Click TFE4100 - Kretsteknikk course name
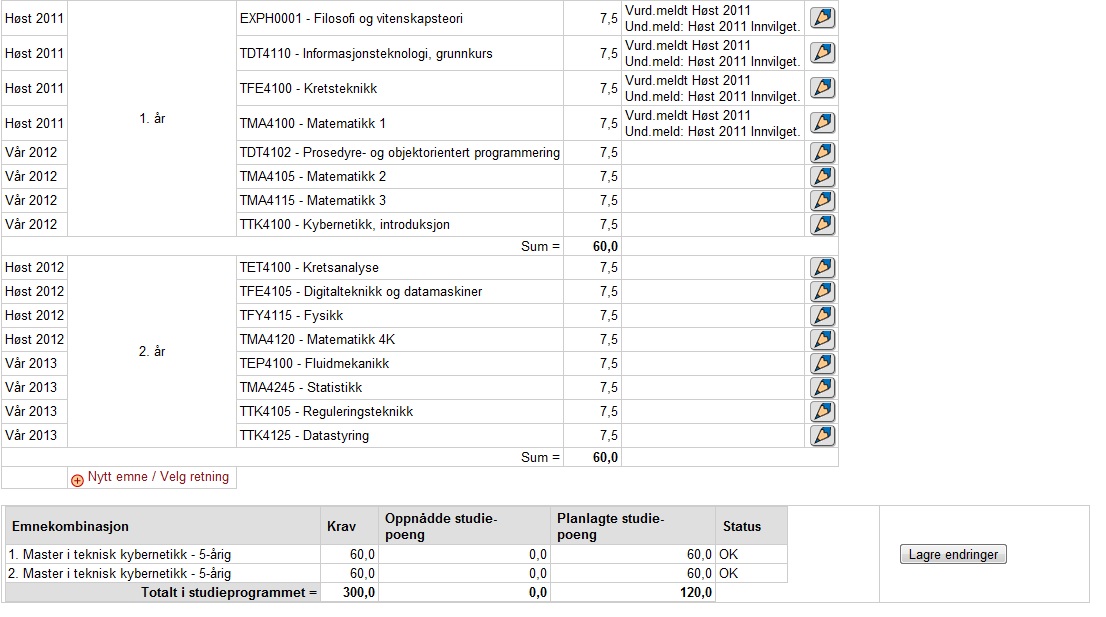 [308, 89]
